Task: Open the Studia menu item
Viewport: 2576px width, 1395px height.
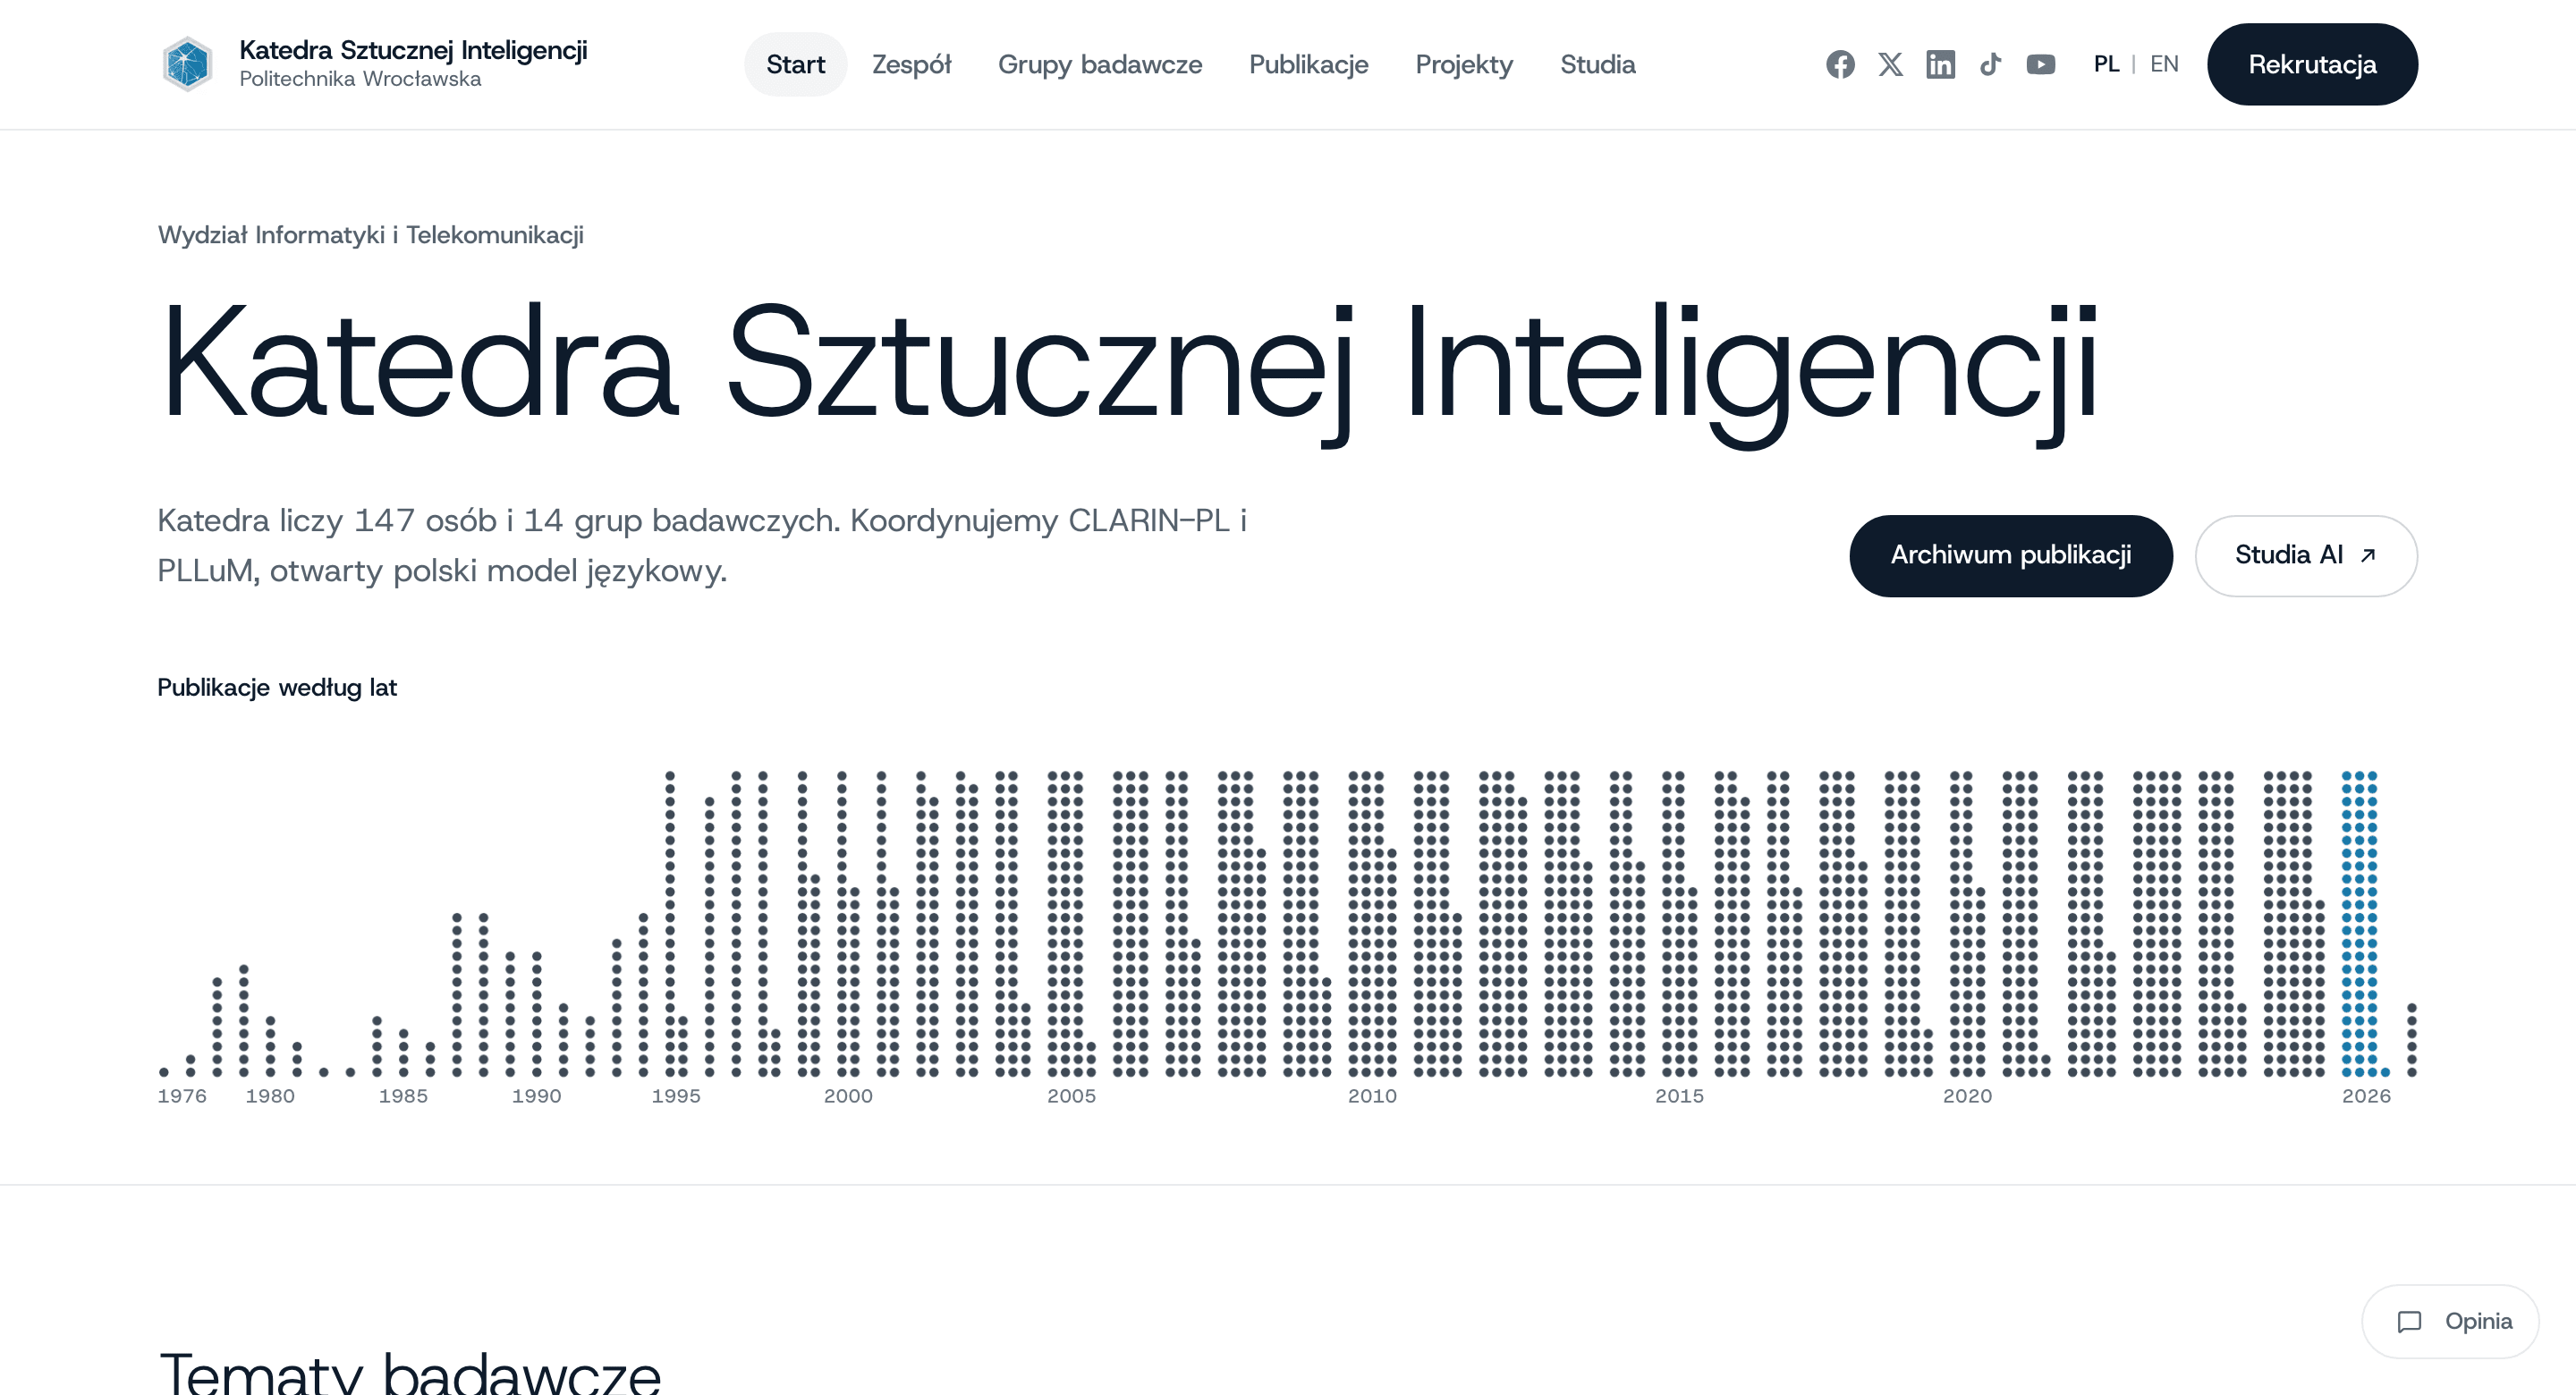Action: [1597, 64]
